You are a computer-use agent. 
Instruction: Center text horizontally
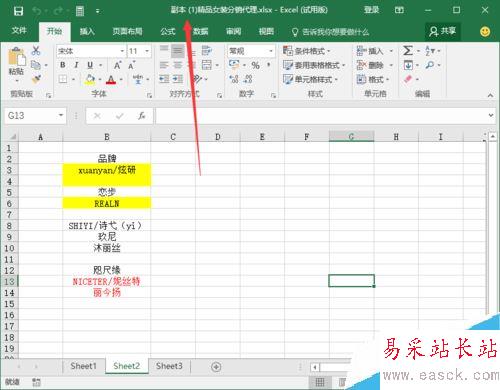click(178, 65)
